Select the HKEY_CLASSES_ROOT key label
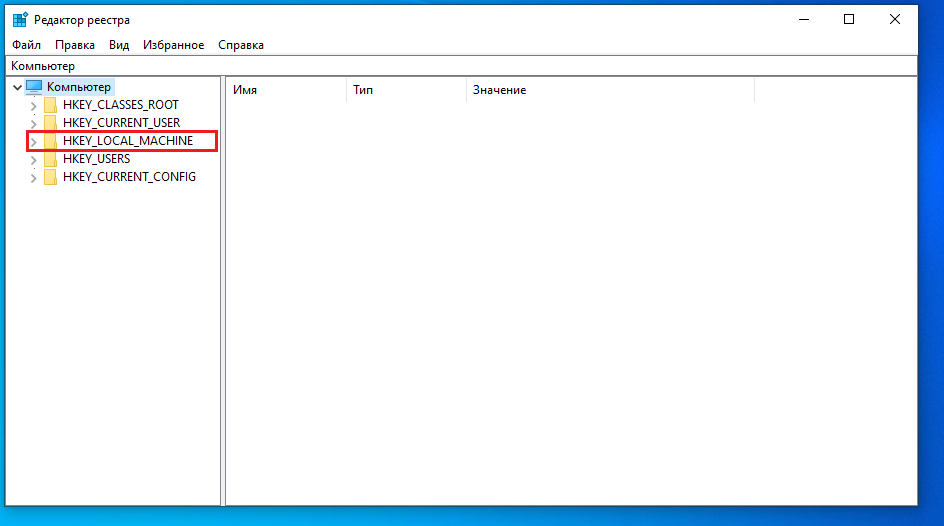The height and width of the screenshot is (526, 944). point(120,105)
